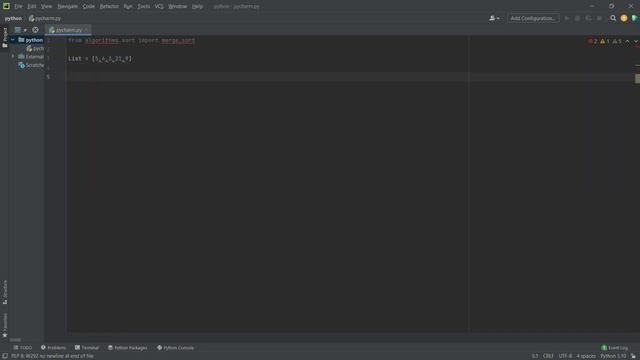This screenshot has height=360, width=640.
Task: Select the pycharm.py file in project tree
Action: point(36,49)
